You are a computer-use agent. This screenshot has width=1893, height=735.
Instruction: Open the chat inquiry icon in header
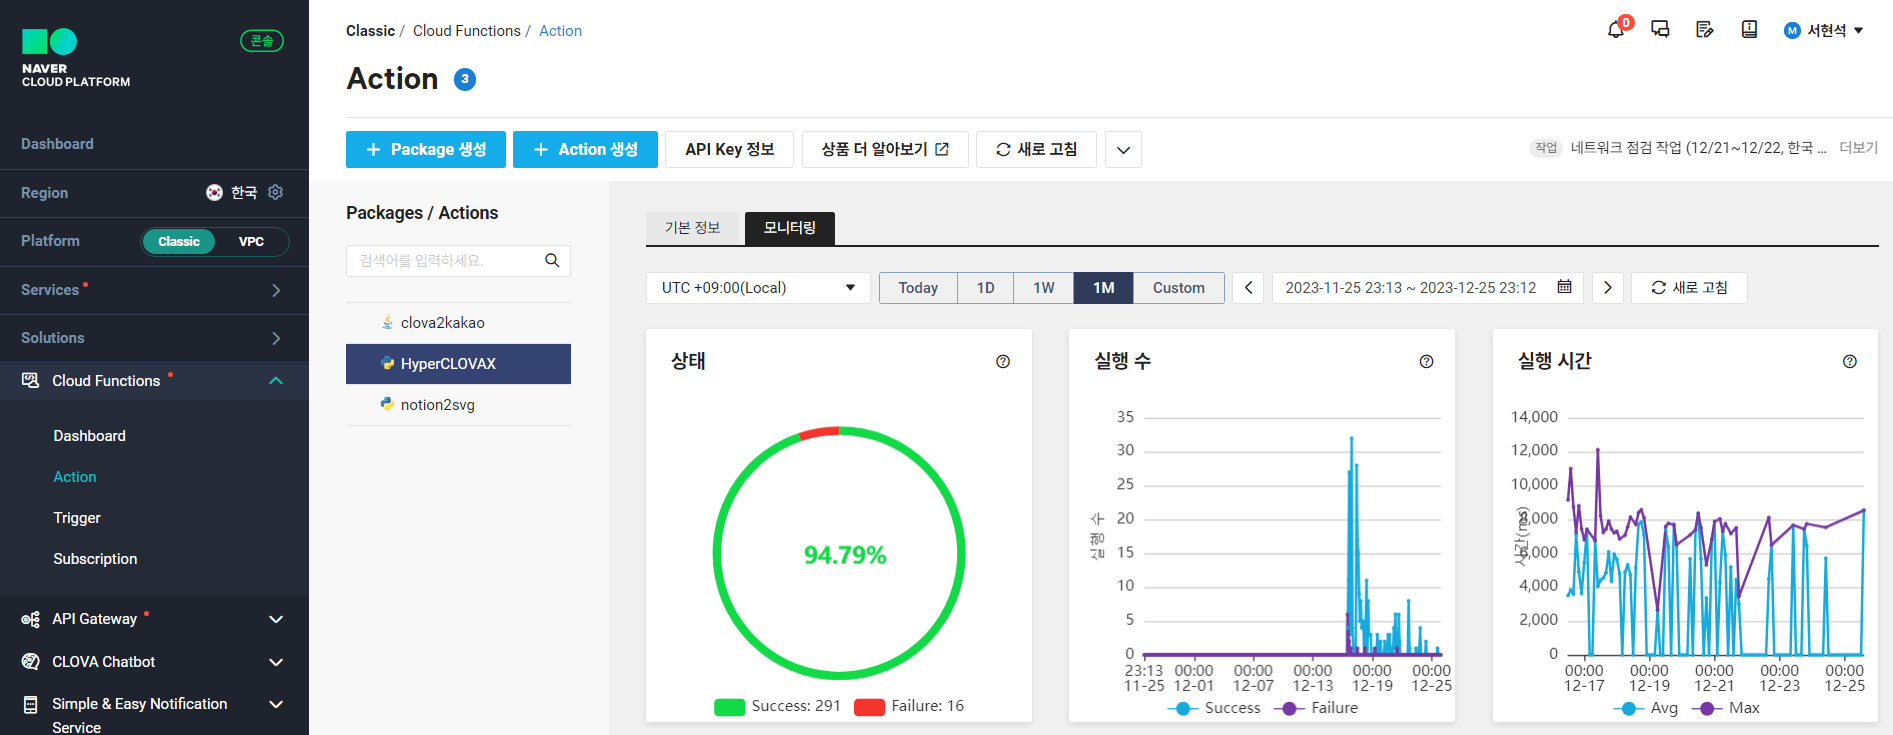point(1660,30)
